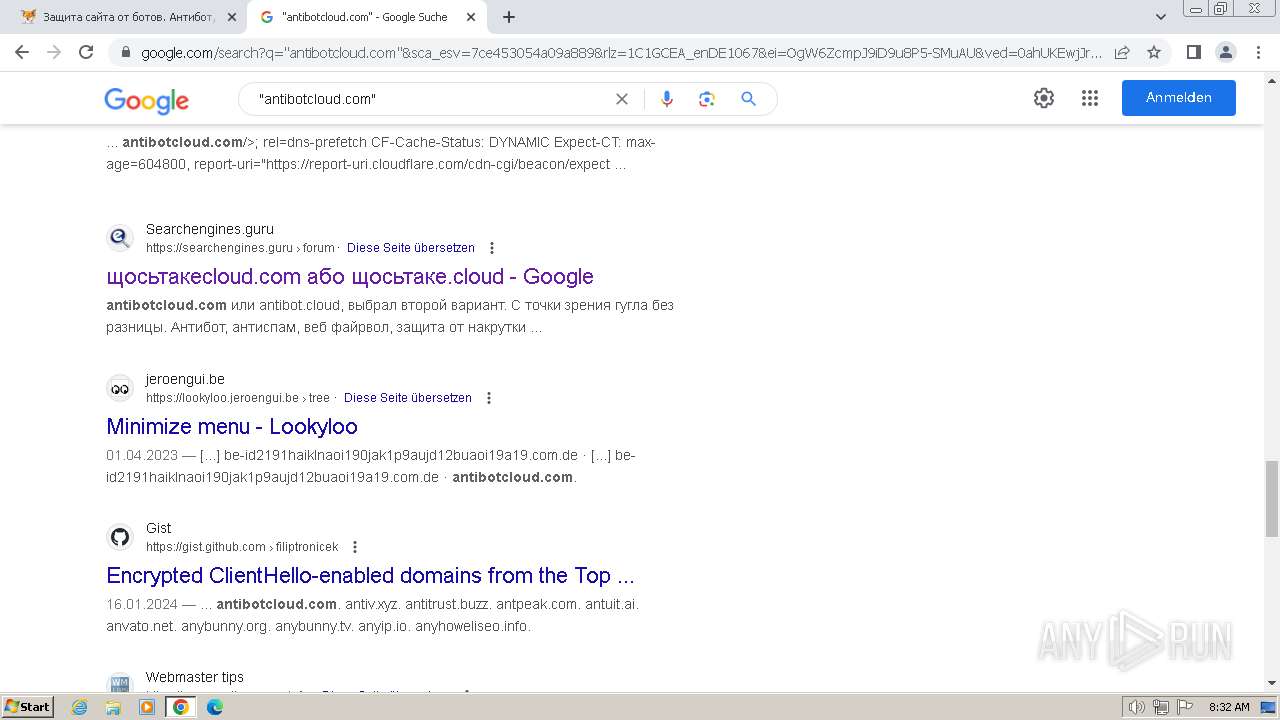This screenshot has width=1280, height=720.
Task: Open the Google logo homepage link
Action: (x=146, y=100)
